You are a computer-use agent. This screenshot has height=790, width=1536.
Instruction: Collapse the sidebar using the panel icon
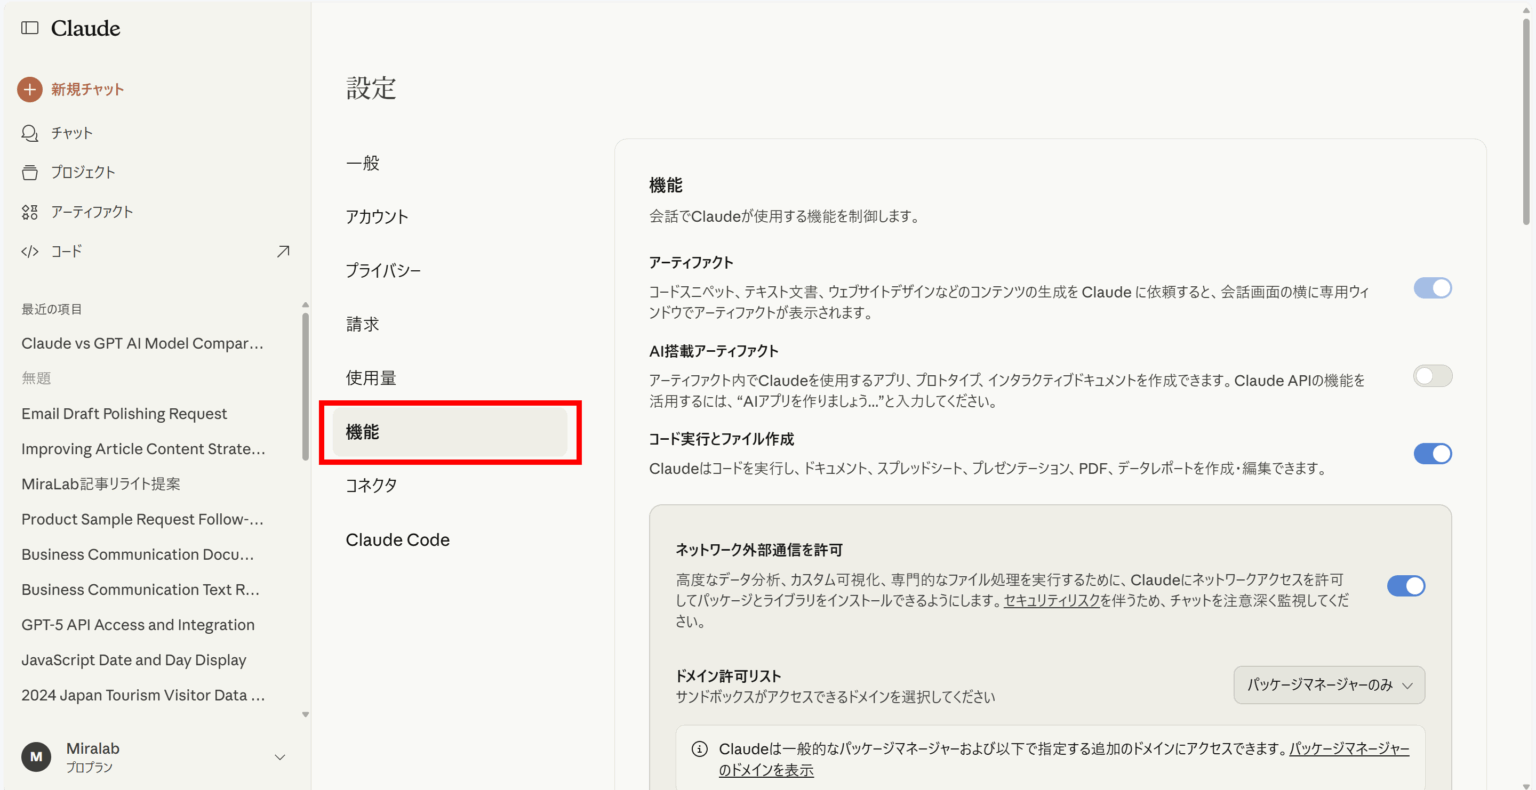(x=30, y=28)
